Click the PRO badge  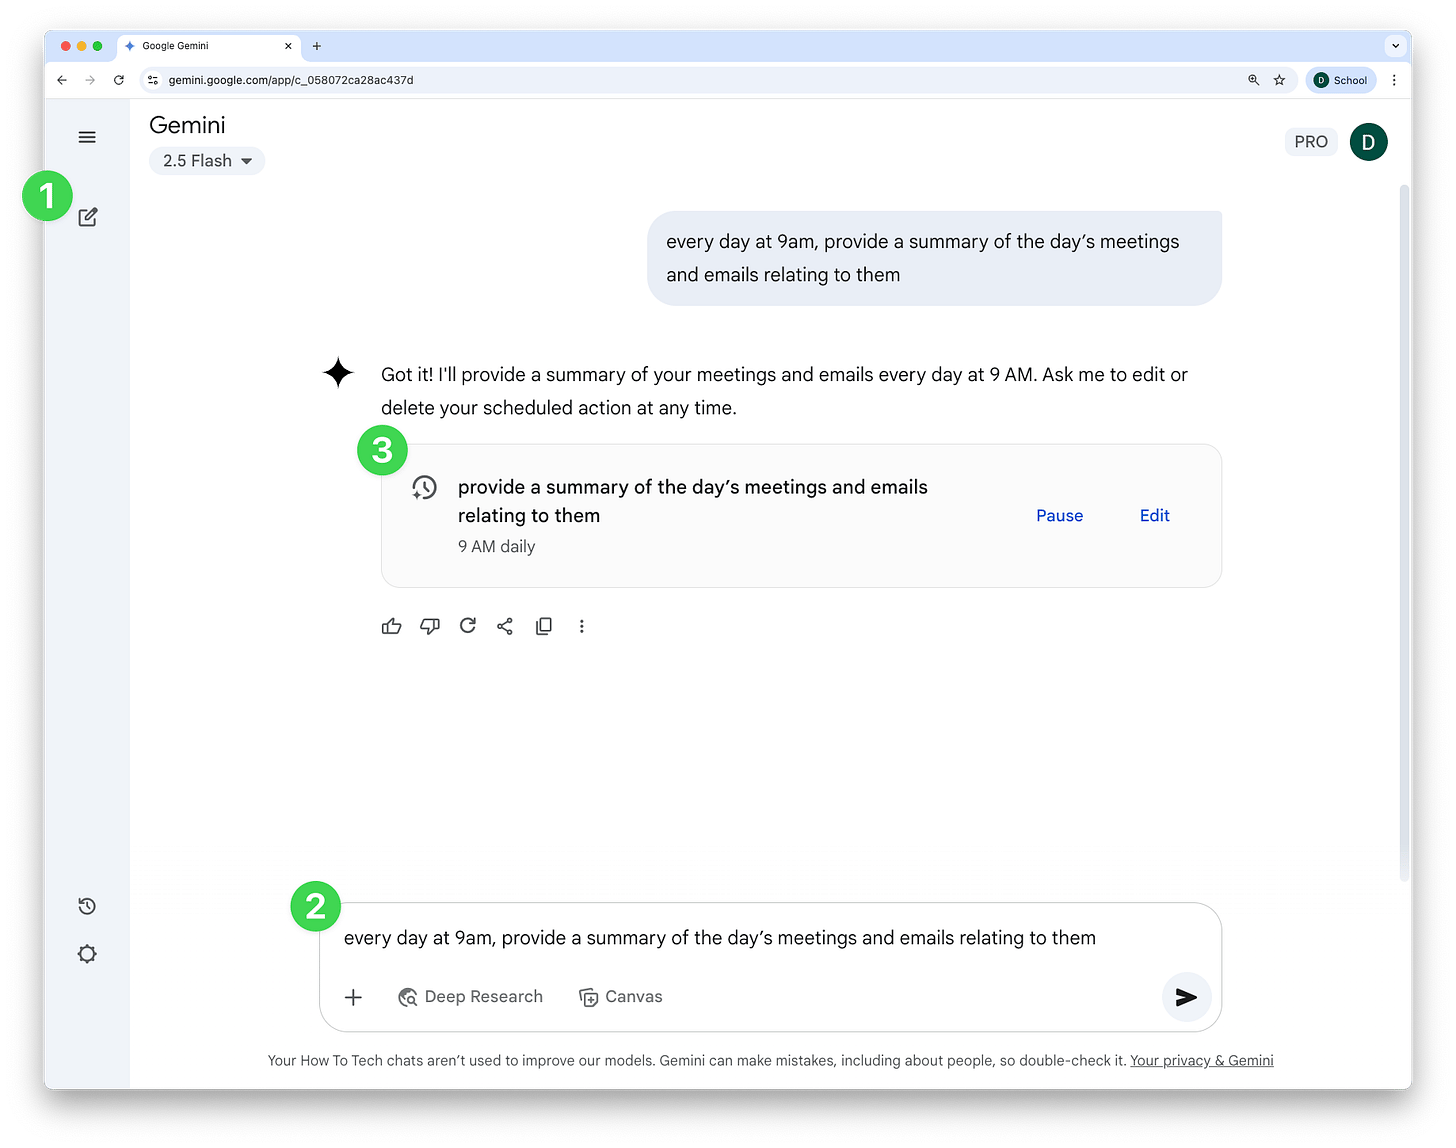(x=1311, y=142)
